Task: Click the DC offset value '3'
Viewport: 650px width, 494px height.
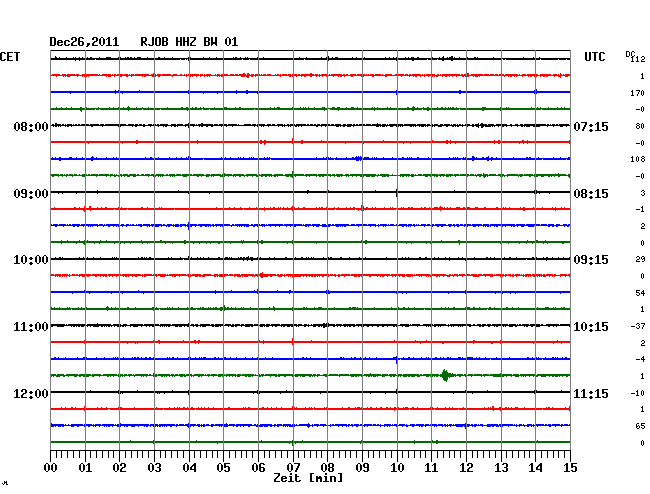Action: point(643,193)
